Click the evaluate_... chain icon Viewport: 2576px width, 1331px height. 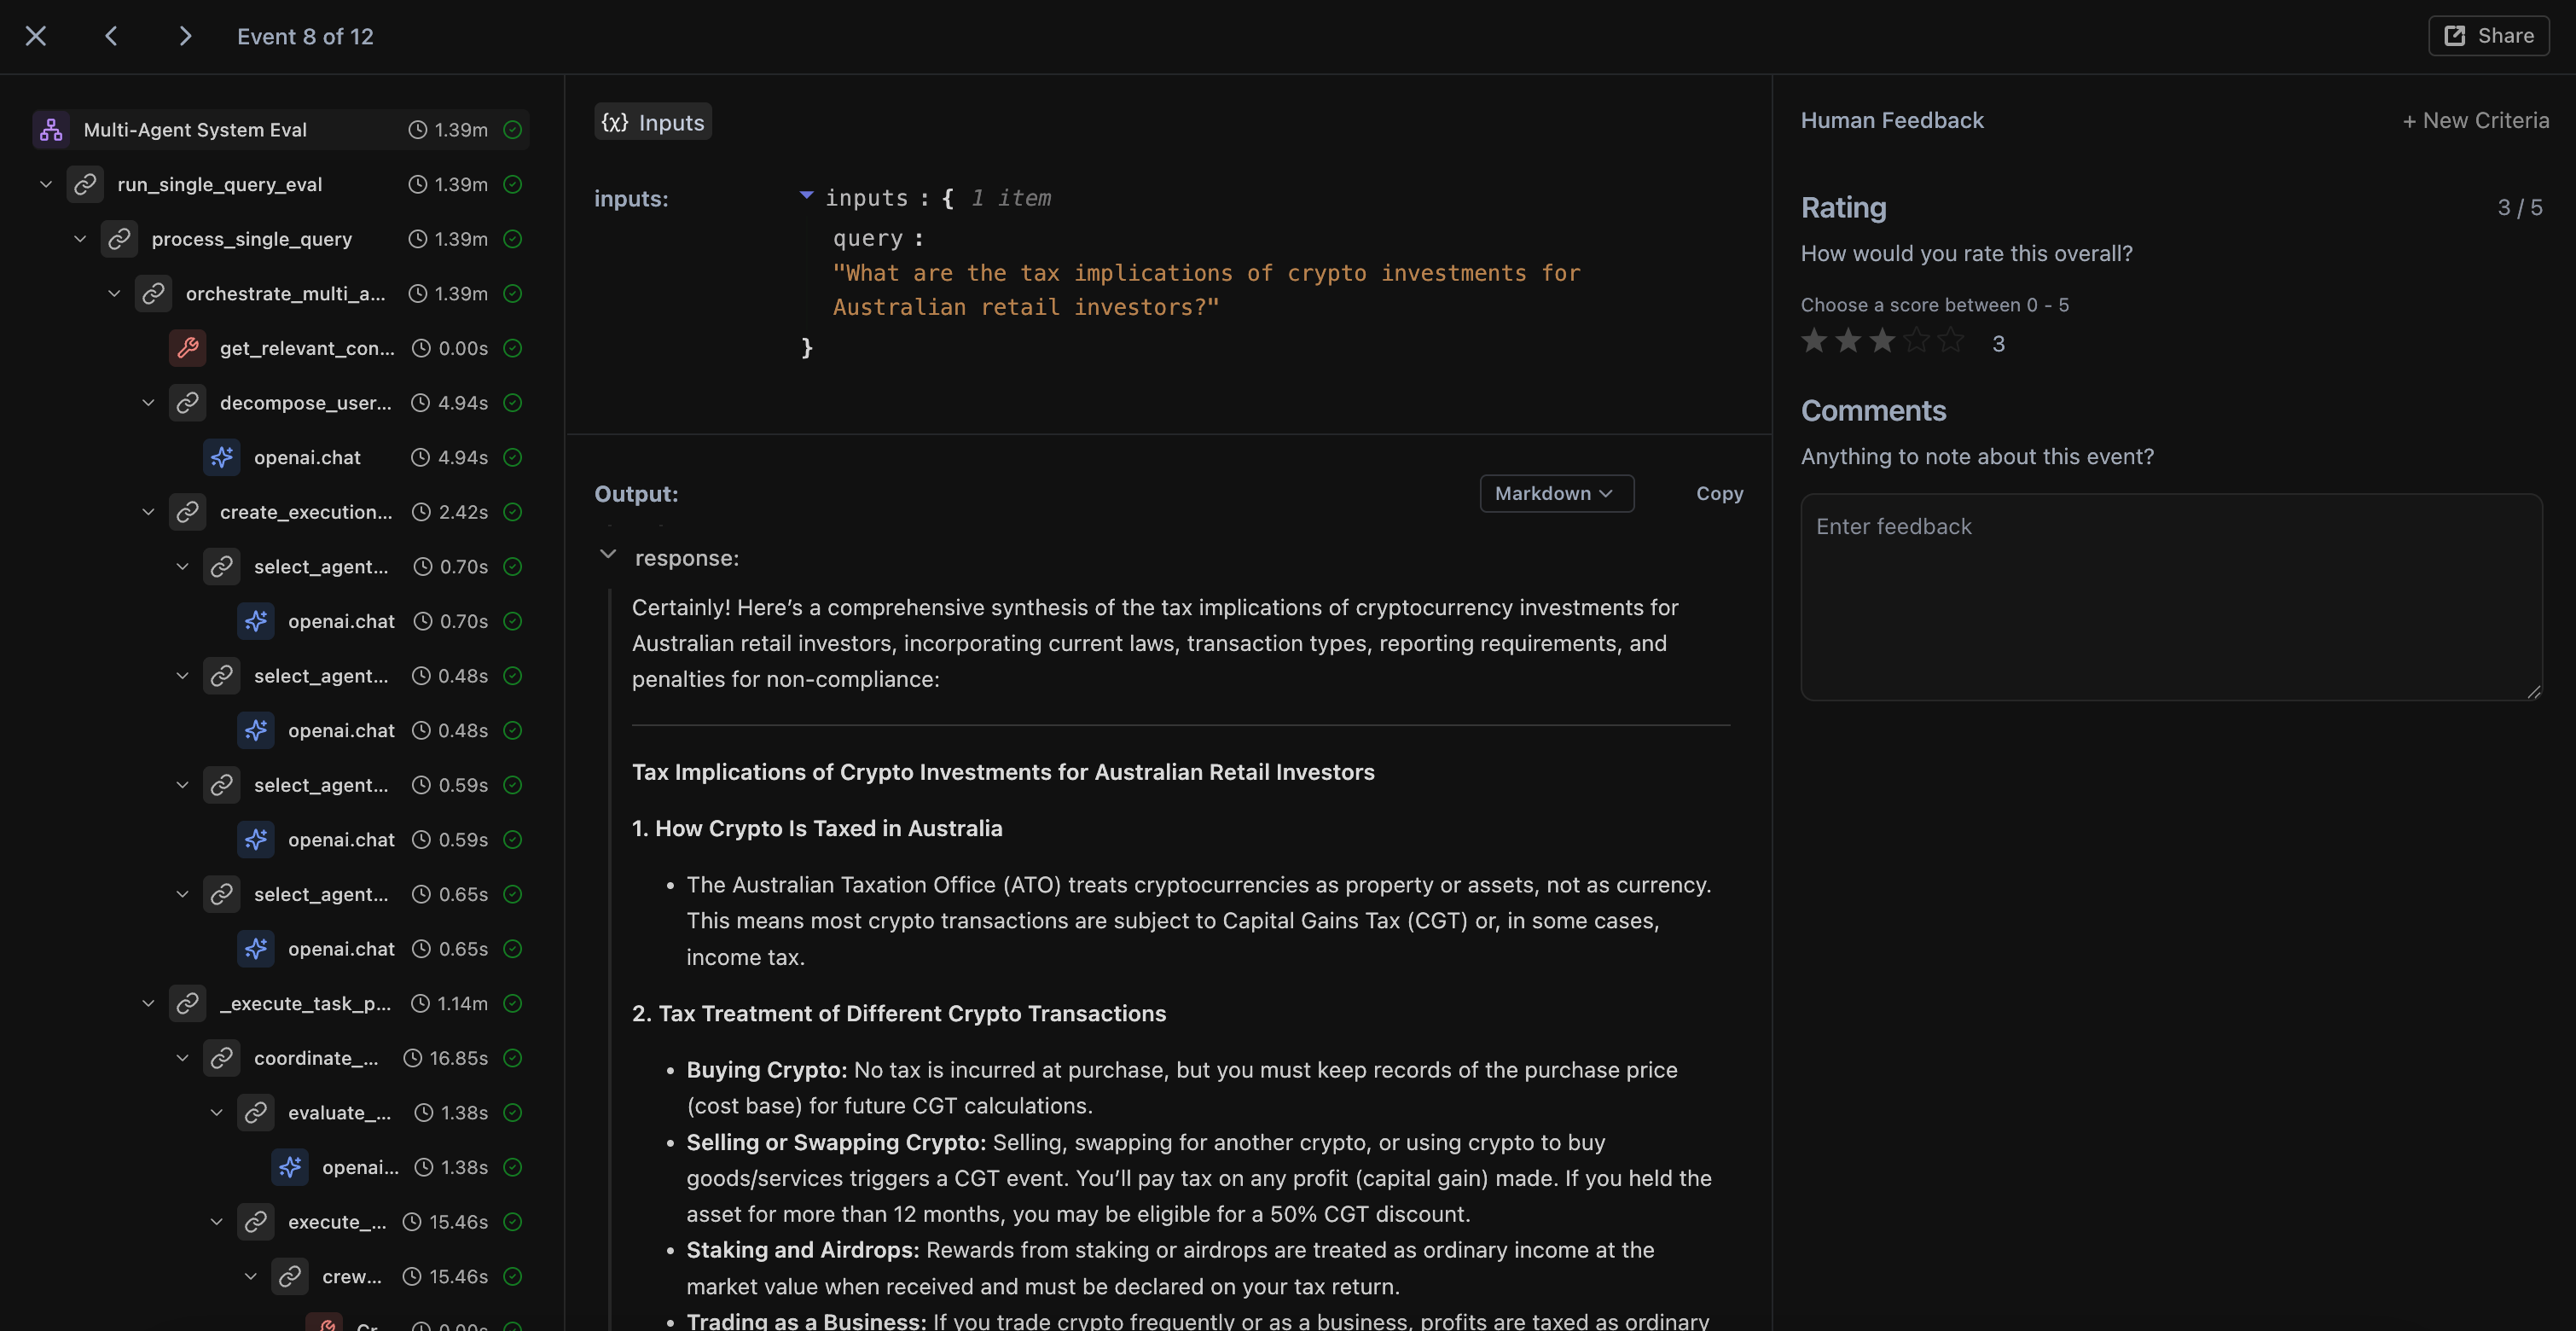pos(255,1112)
